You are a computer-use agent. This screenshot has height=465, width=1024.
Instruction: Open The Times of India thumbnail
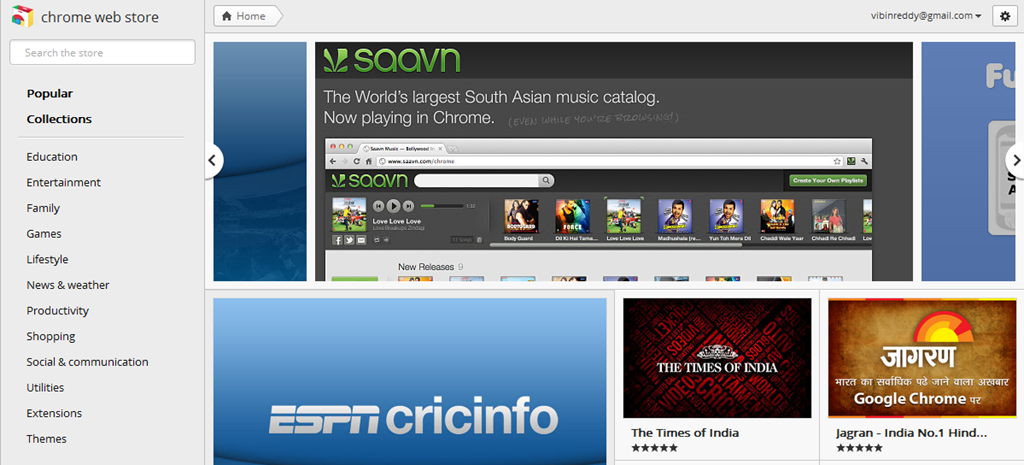coord(717,358)
